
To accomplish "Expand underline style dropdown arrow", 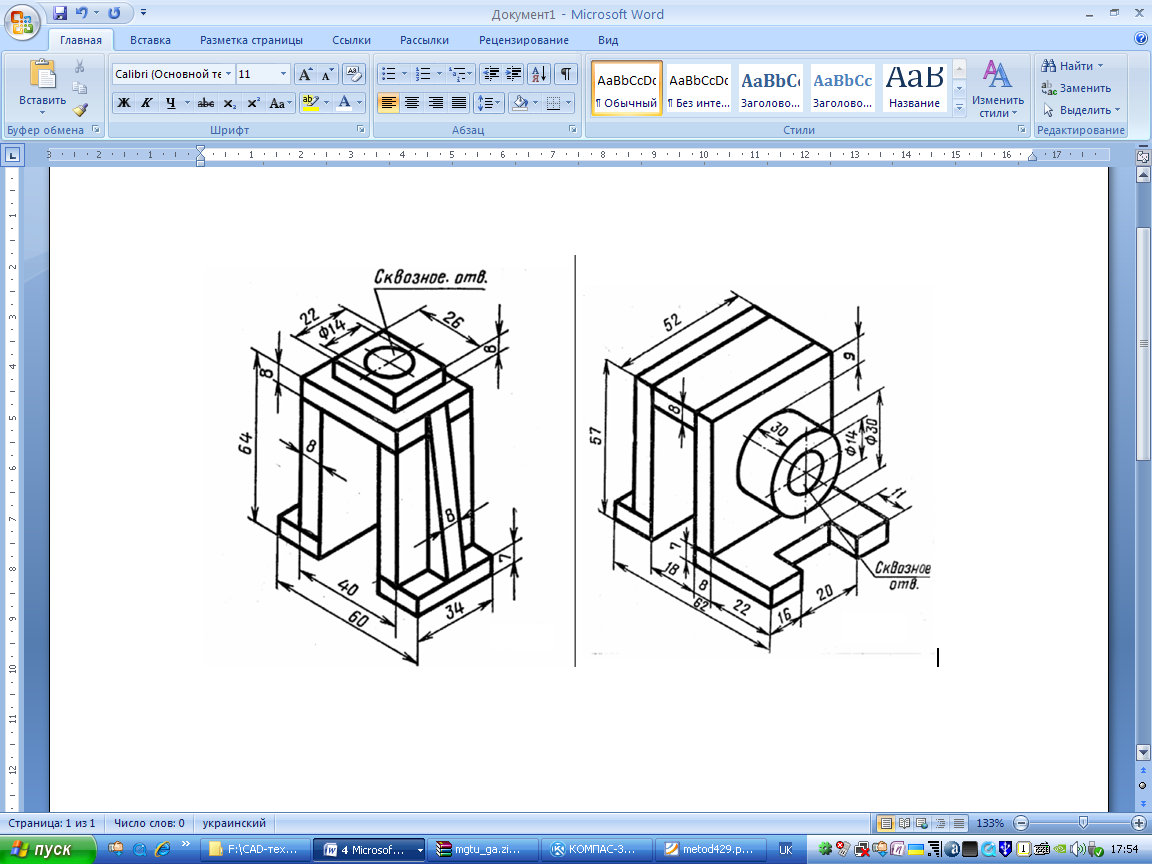I will [187, 103].
